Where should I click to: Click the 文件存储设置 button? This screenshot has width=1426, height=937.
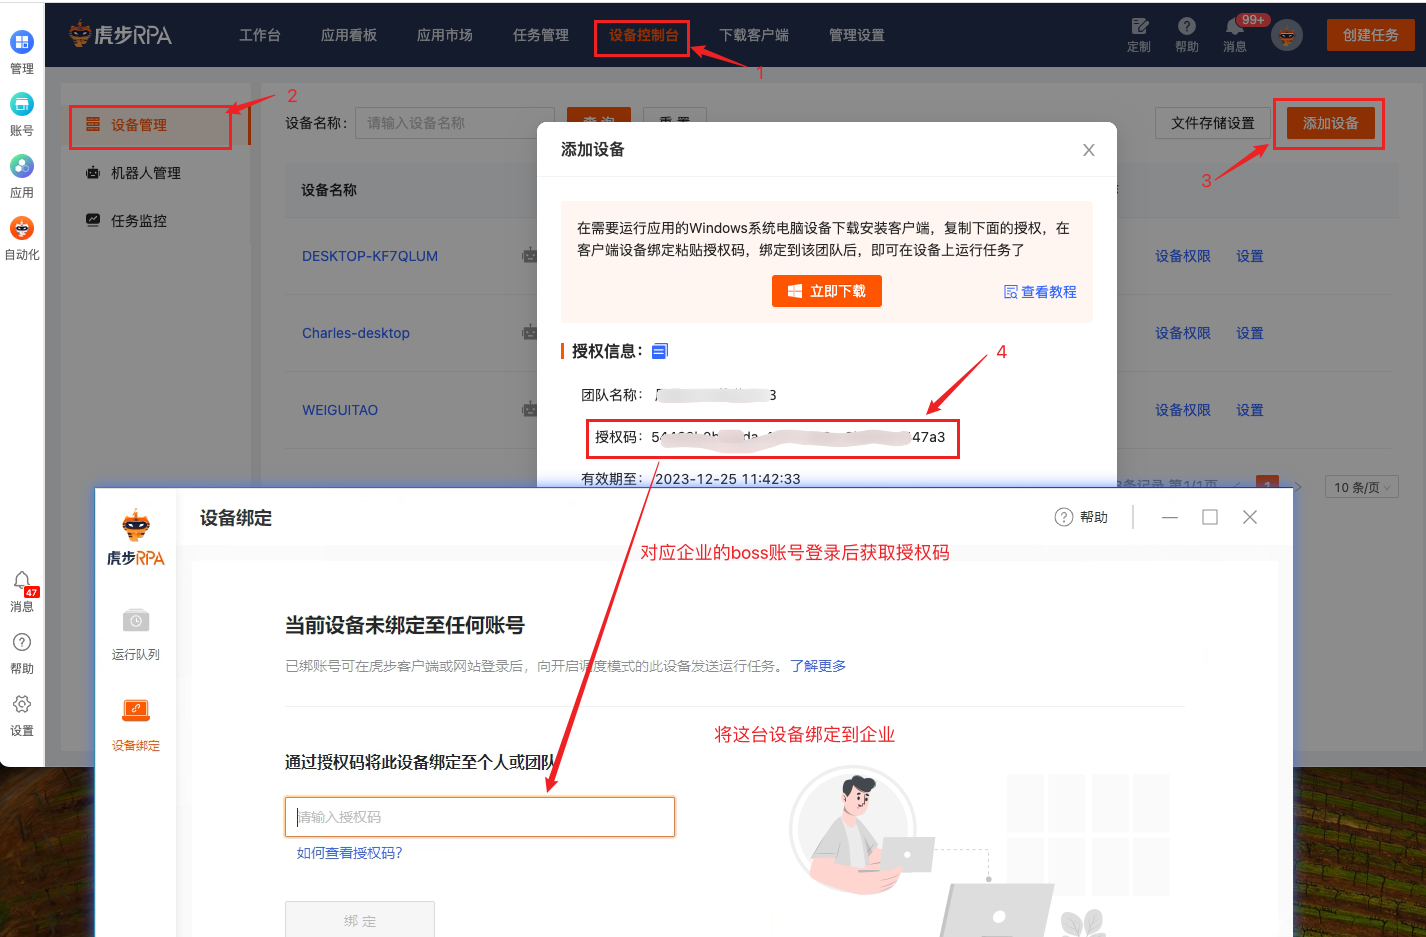click(1213, 123)
